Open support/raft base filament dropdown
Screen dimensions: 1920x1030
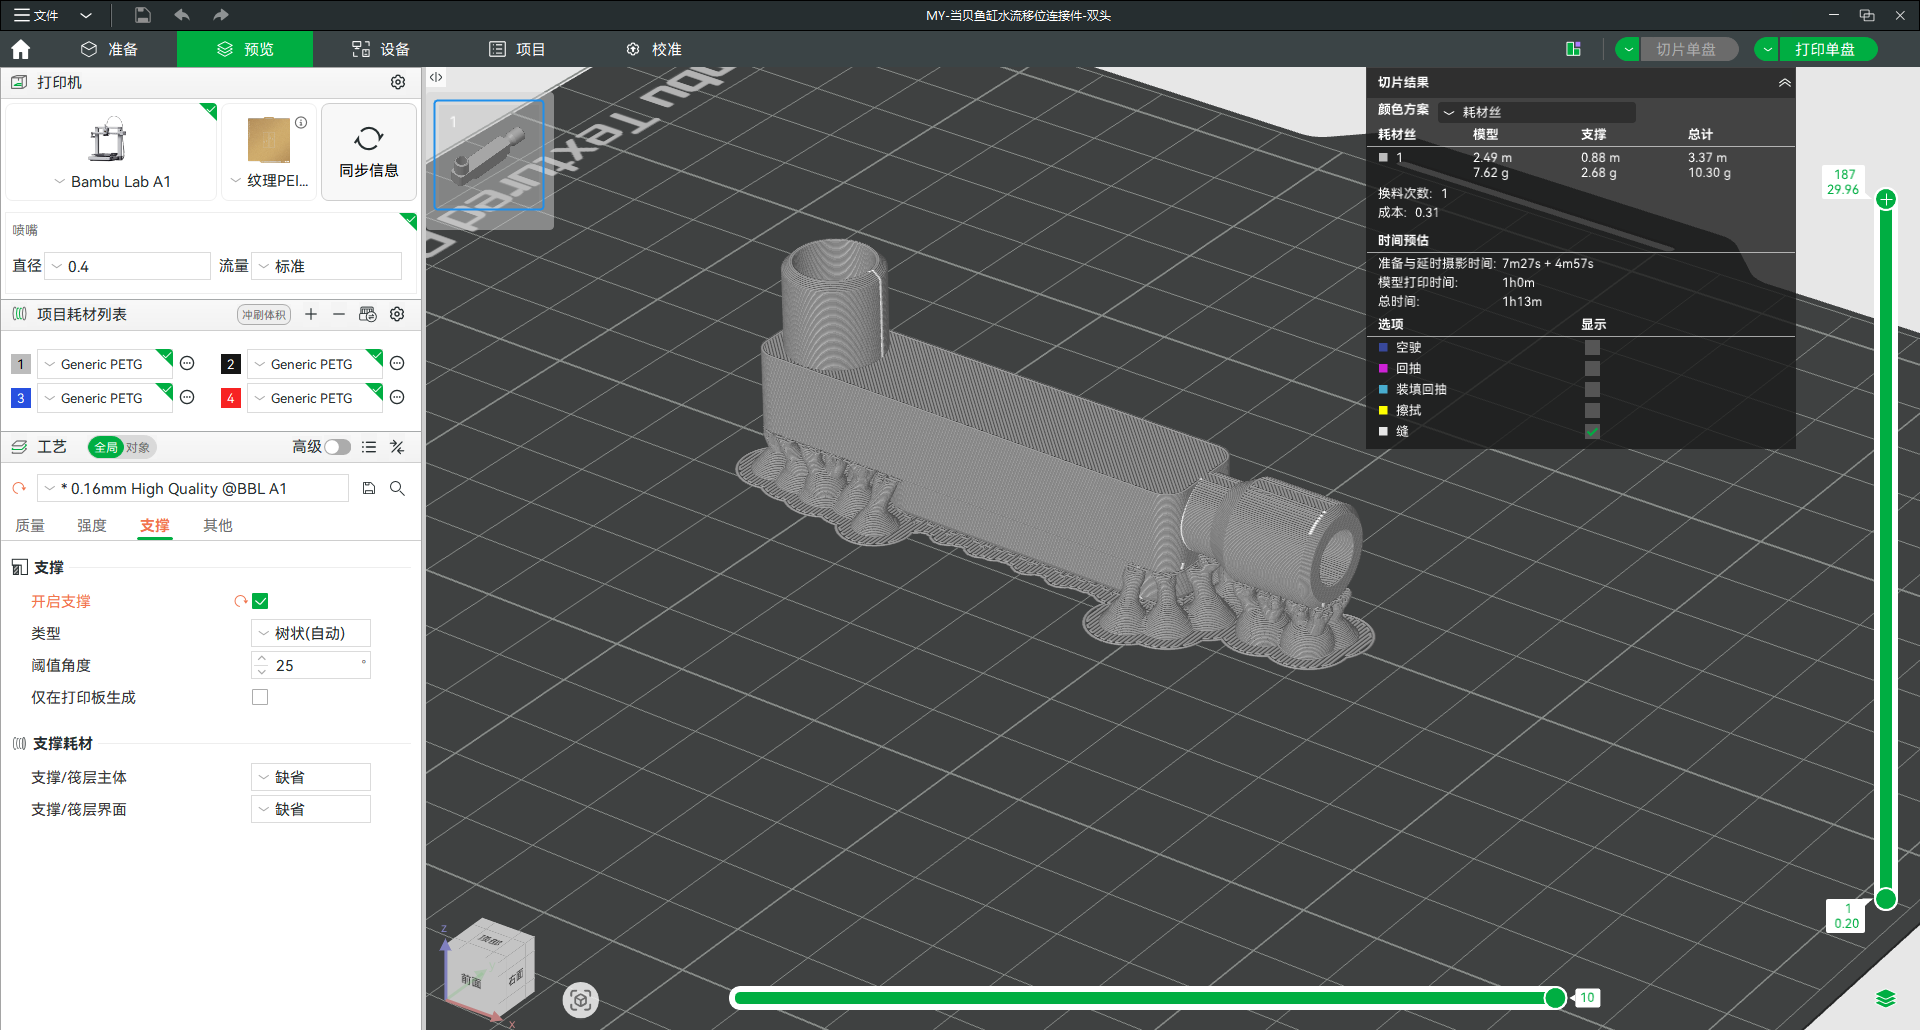tap(311, 777)
